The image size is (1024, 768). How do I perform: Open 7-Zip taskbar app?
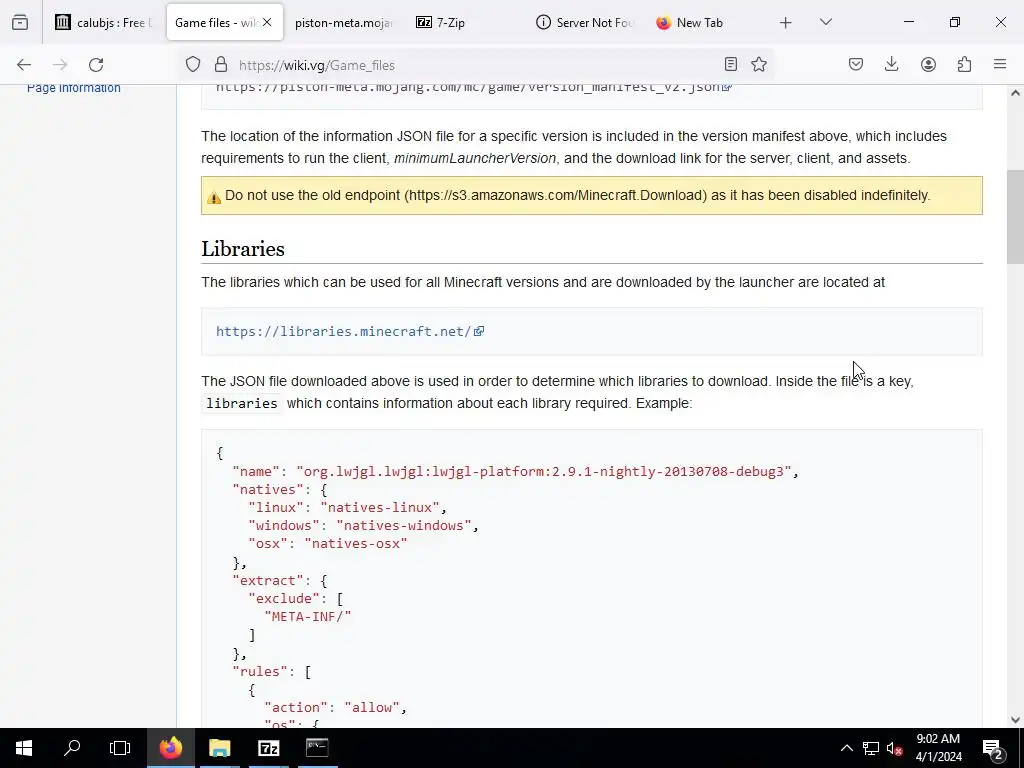[268, 748]
